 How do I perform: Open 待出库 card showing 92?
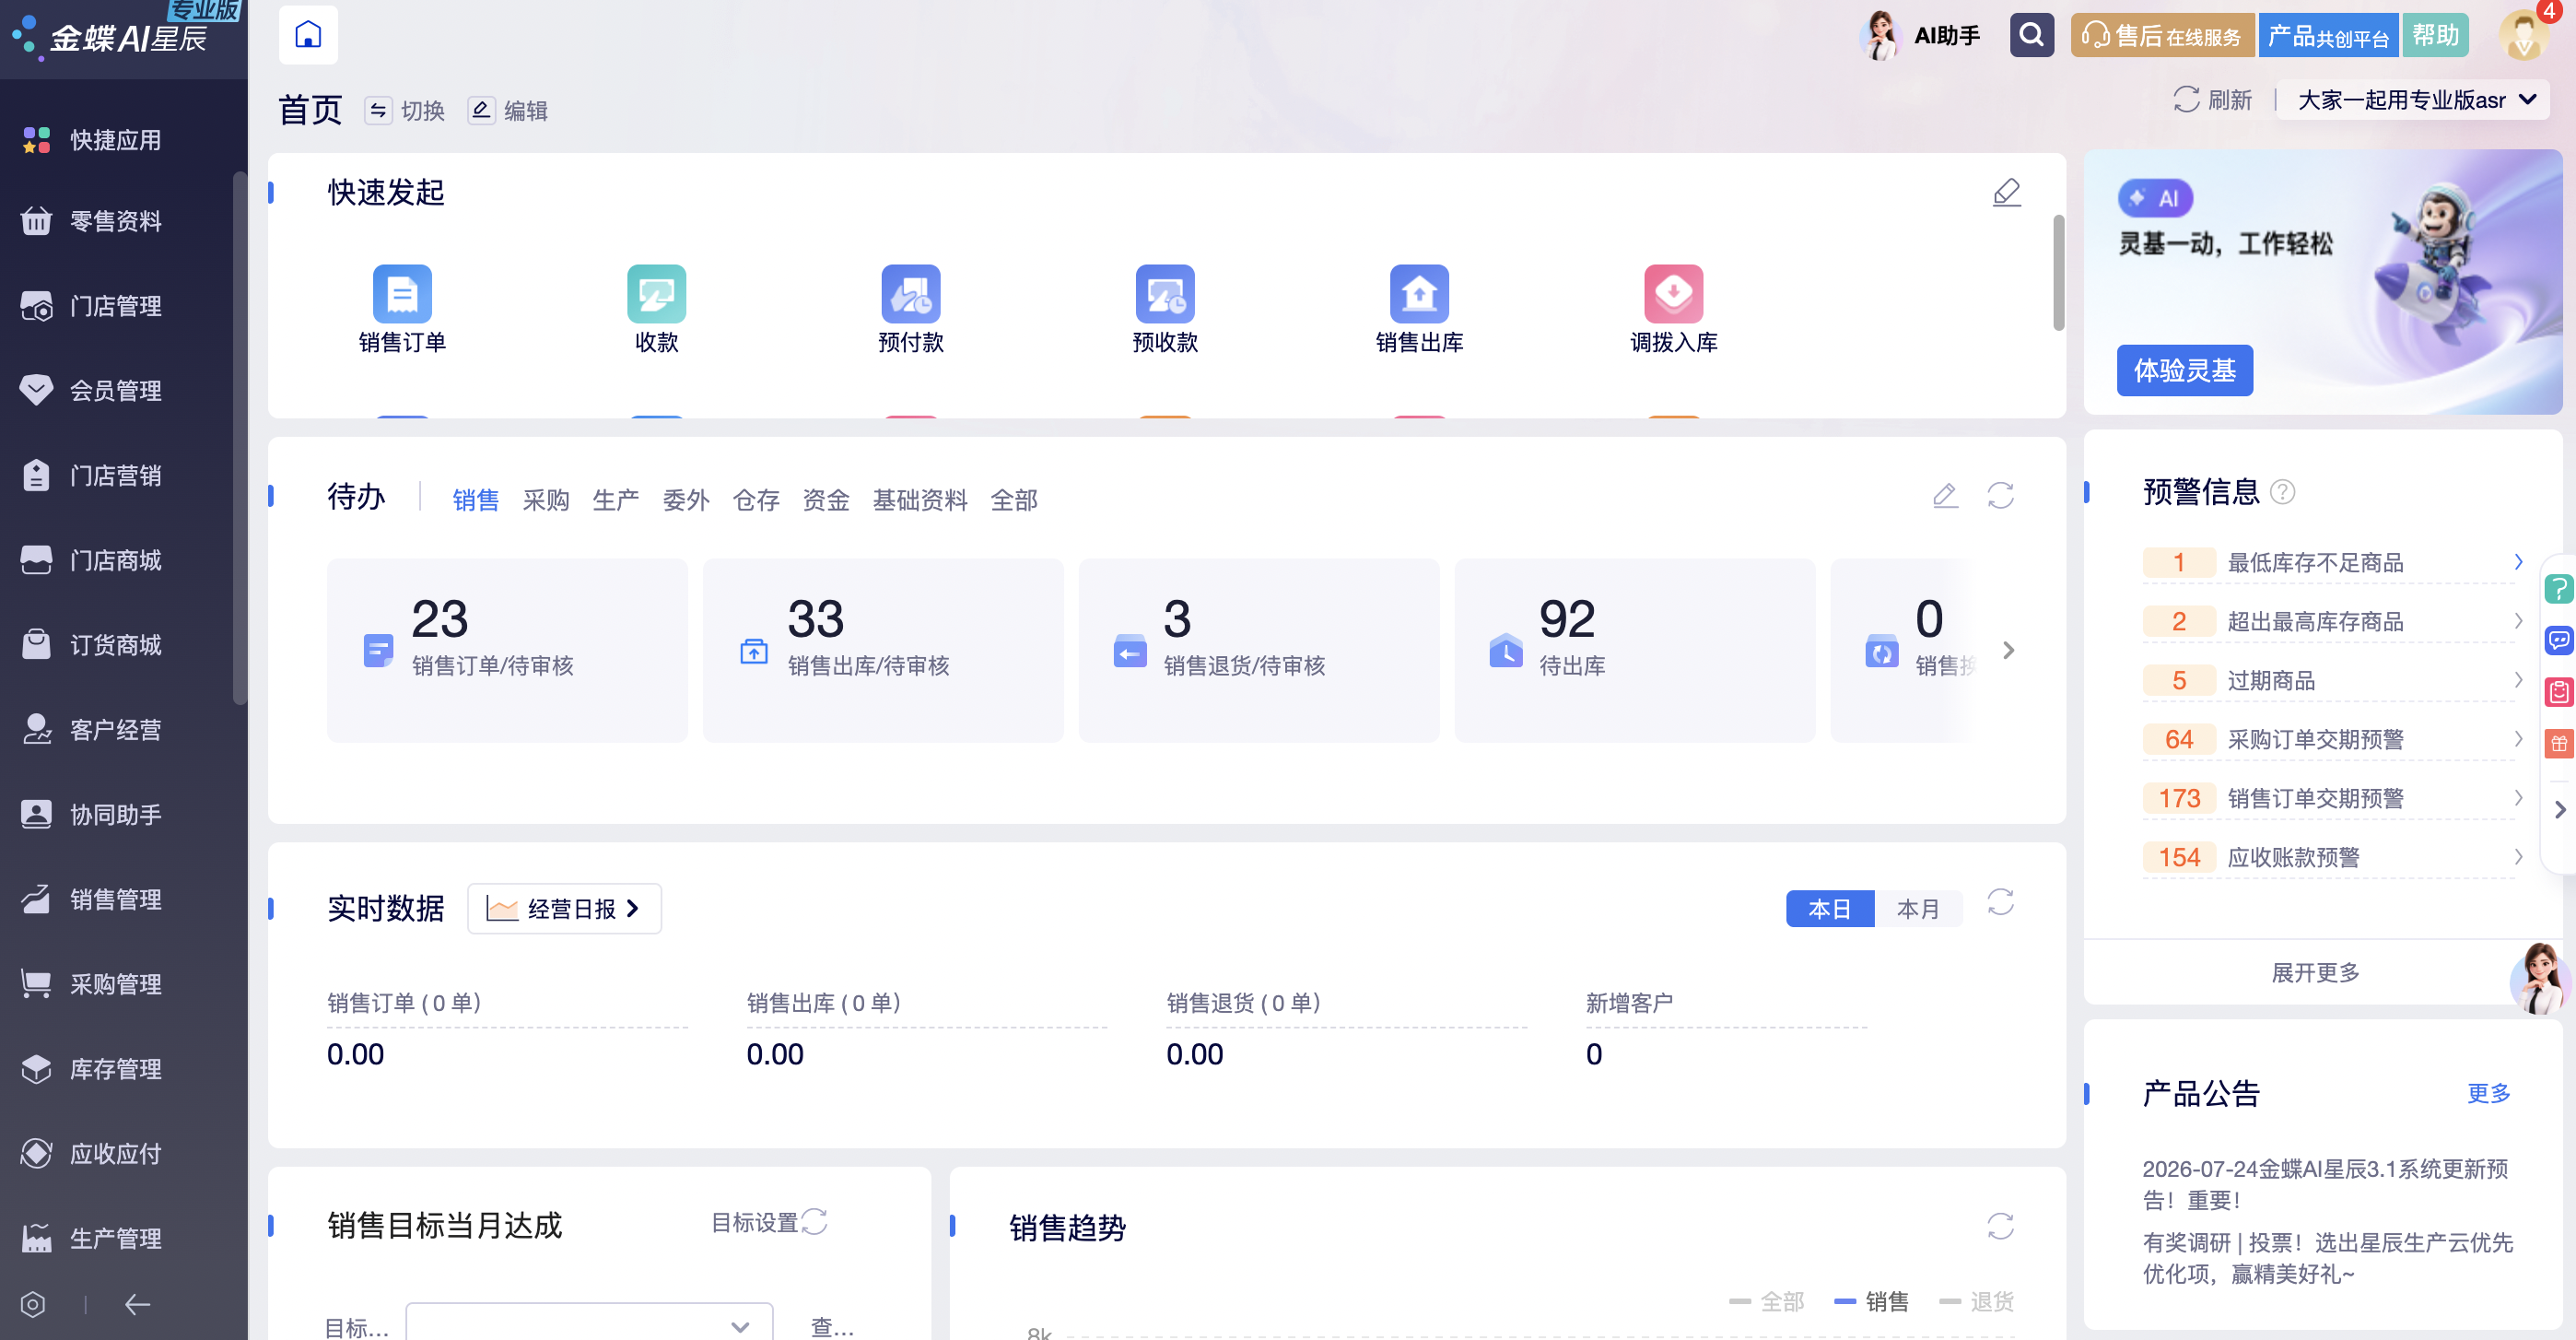(x=1634, y=650)
